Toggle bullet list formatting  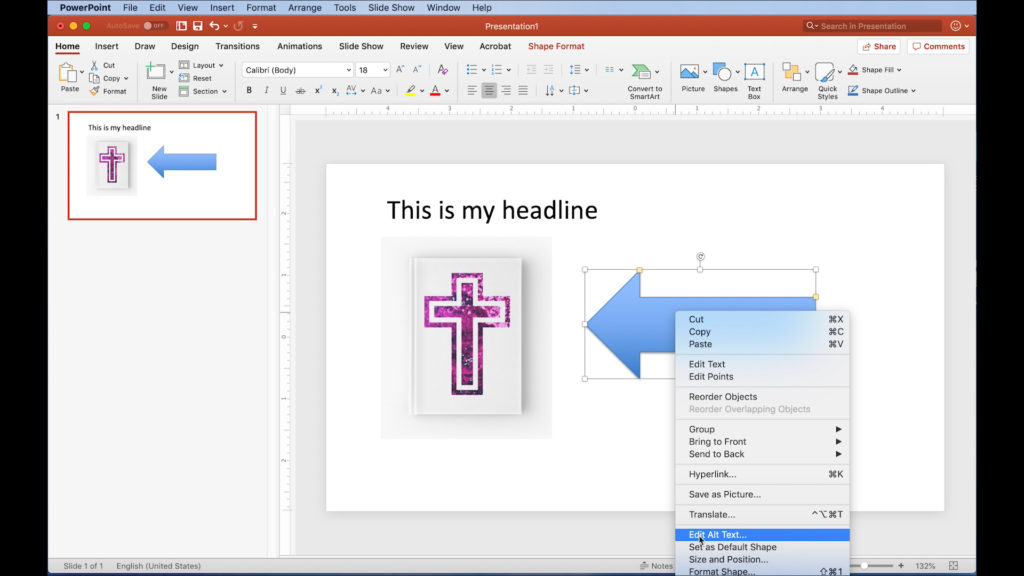click(472, 69)
